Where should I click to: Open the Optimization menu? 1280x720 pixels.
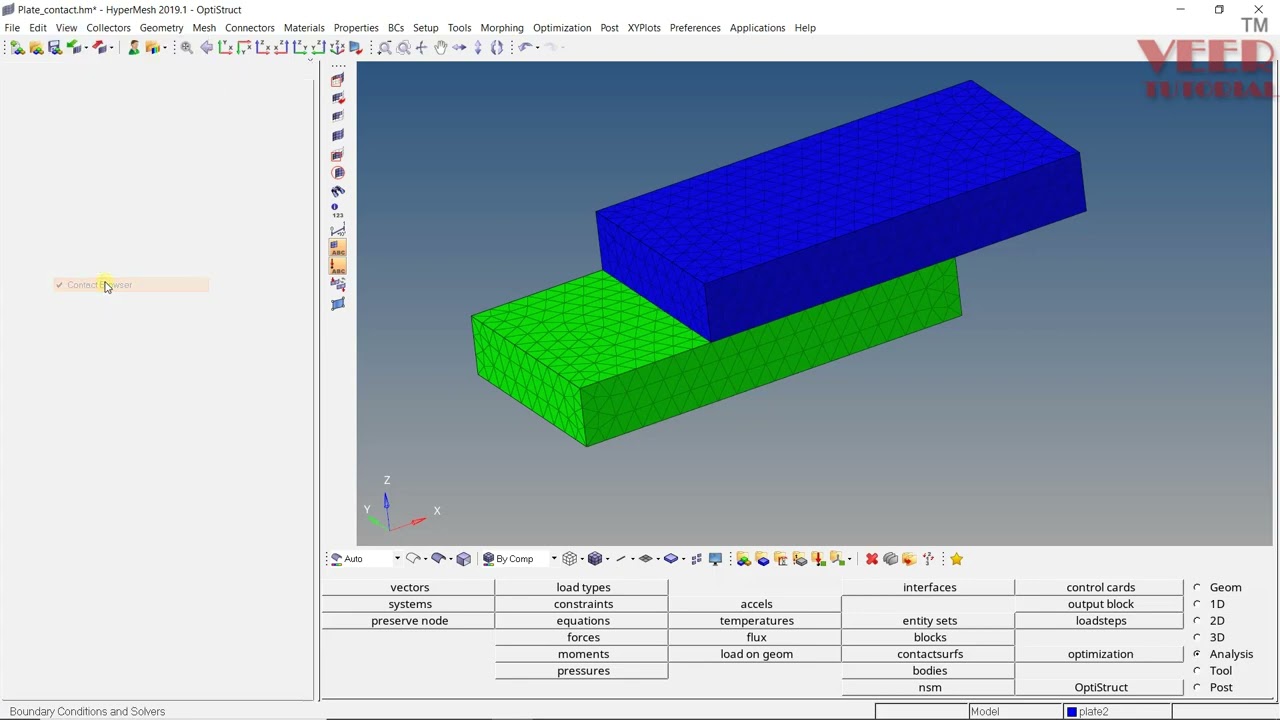[562, 28]
